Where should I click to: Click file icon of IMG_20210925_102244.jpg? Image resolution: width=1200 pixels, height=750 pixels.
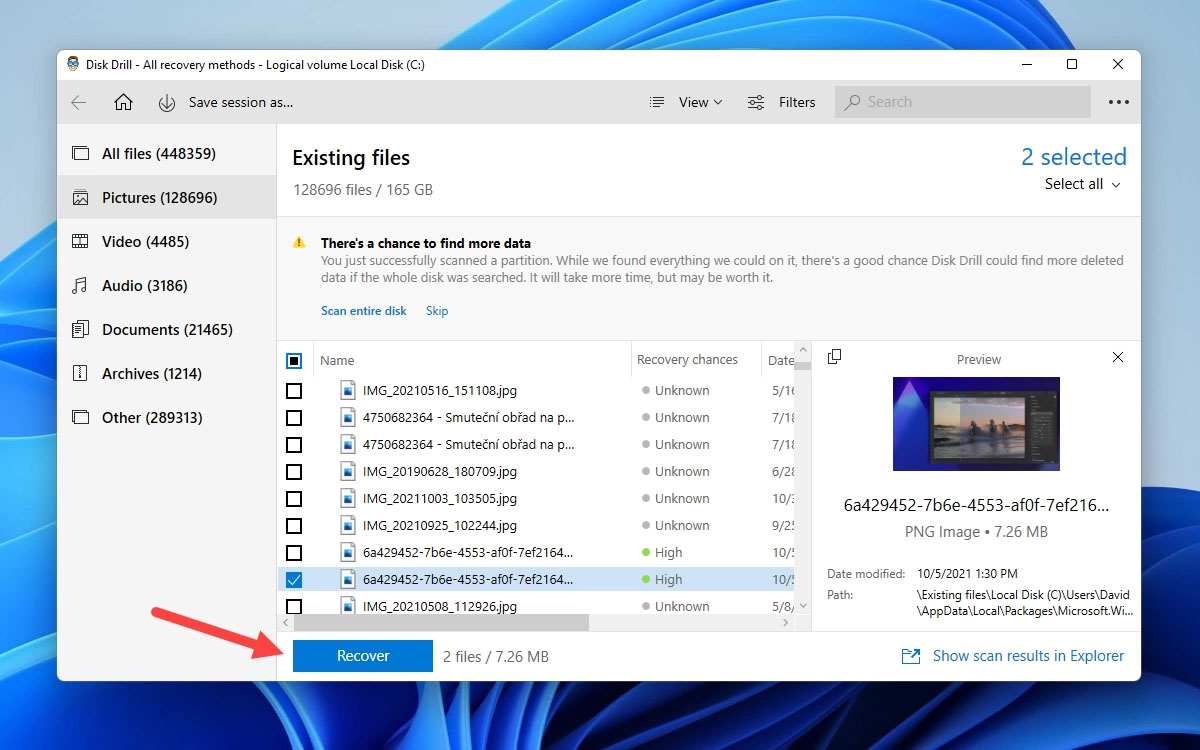[347, 526]
